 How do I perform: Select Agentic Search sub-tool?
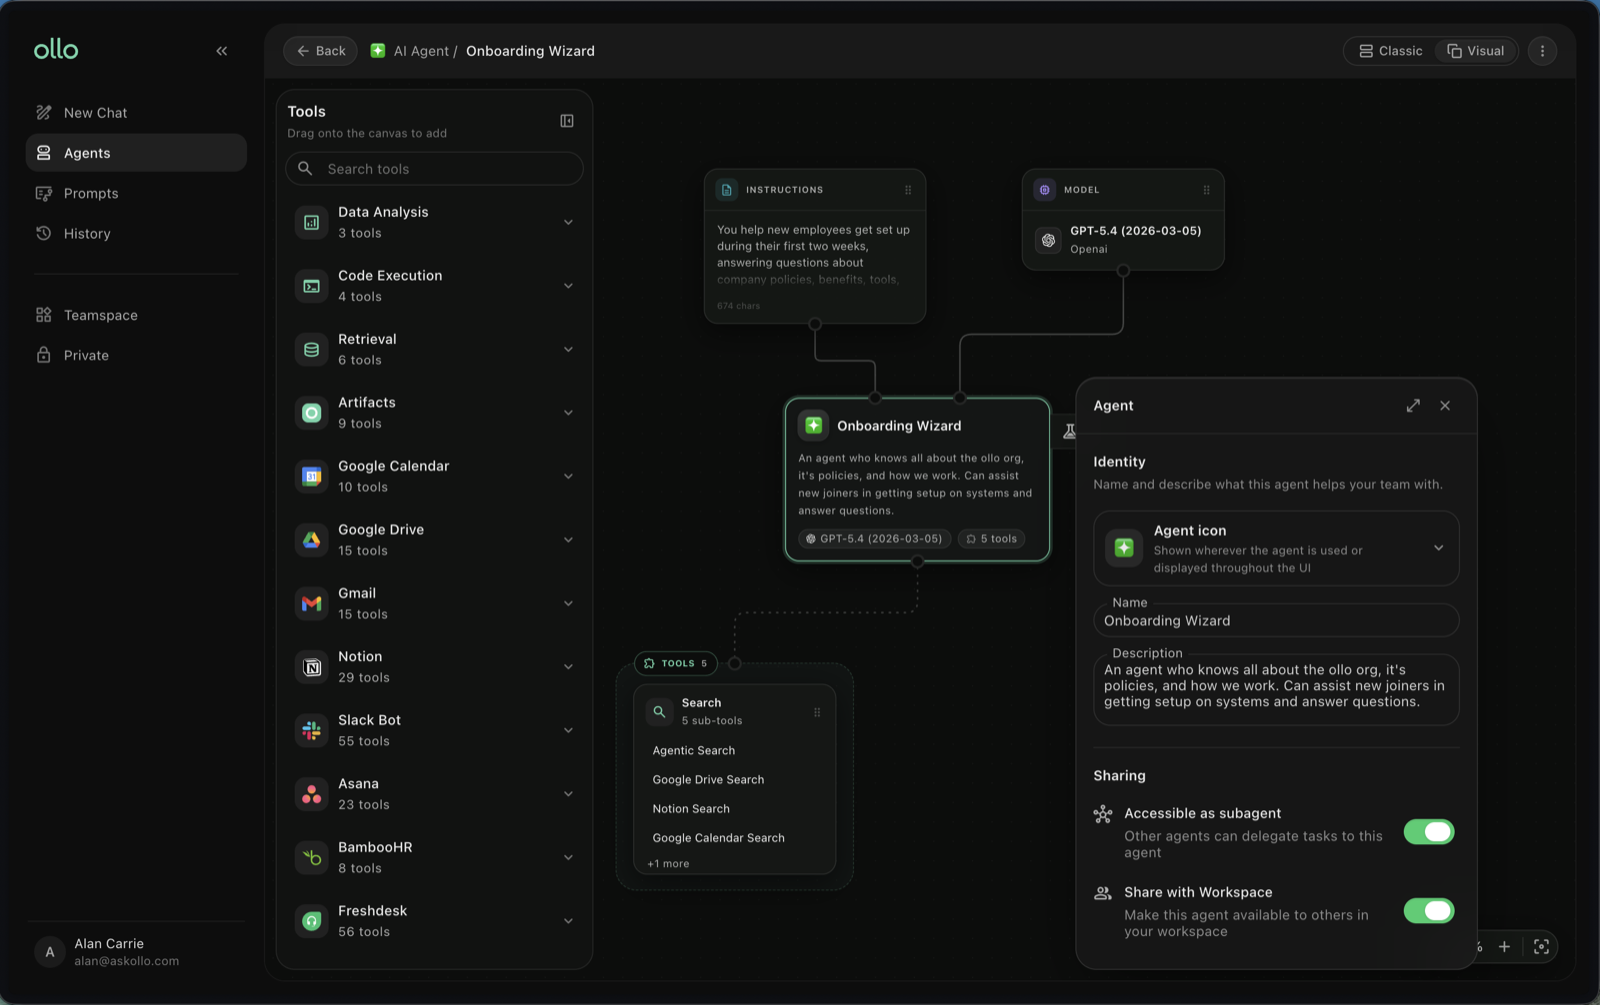point(694,751)
